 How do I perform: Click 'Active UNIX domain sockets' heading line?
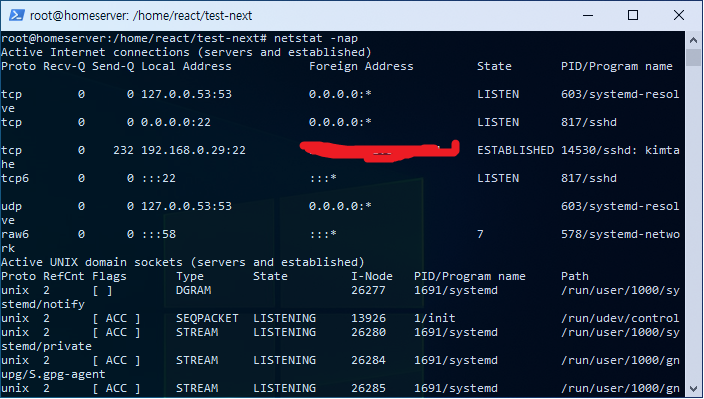[182, 262]
